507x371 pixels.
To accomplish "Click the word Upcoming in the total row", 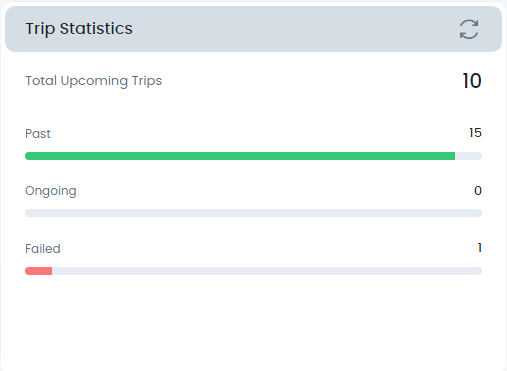I will click(x=94, y=81).
